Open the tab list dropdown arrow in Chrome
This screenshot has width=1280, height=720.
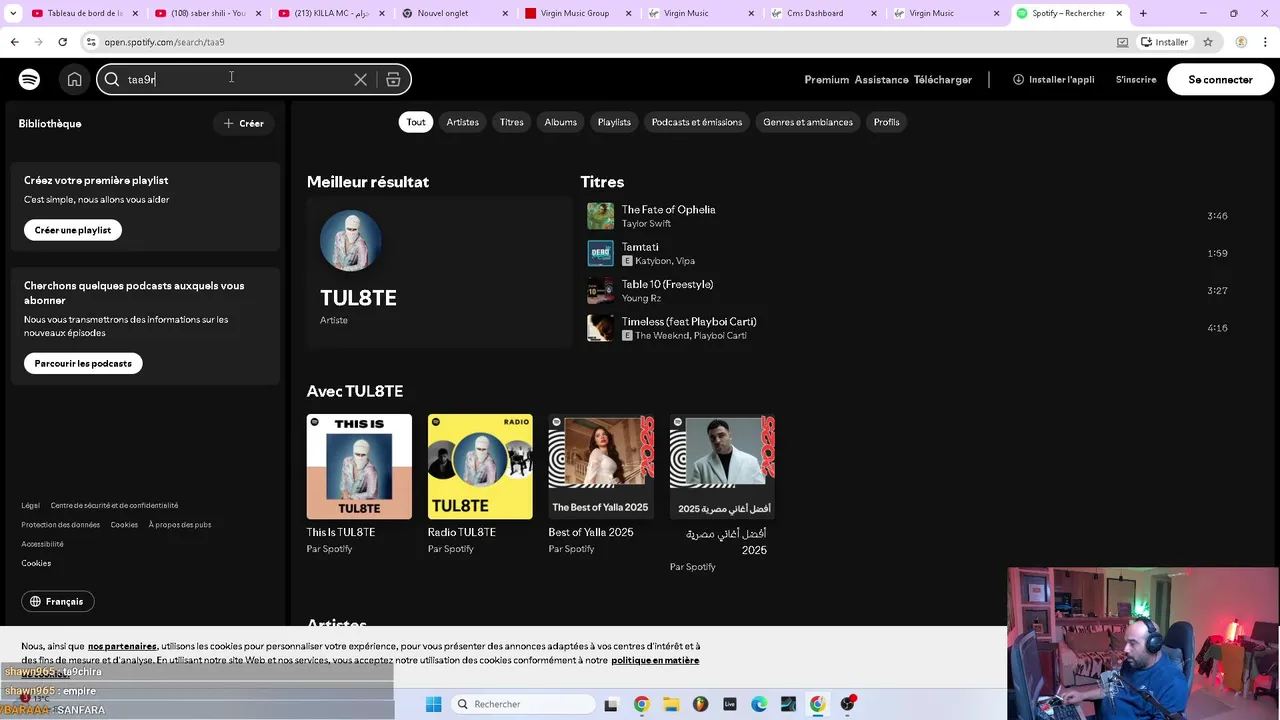(x=13, y=13)
